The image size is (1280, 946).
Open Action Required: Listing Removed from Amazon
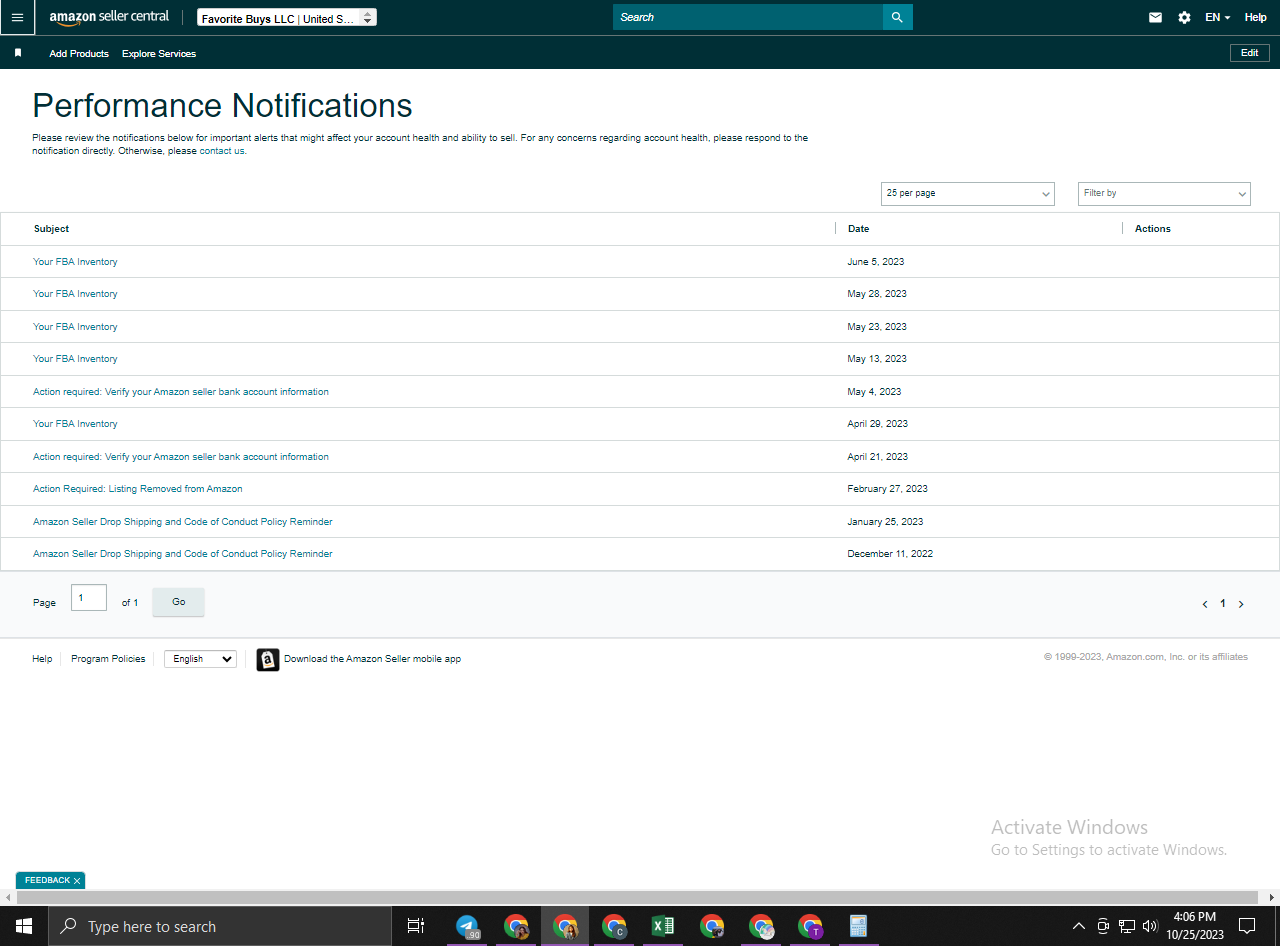tap(138, 489)
